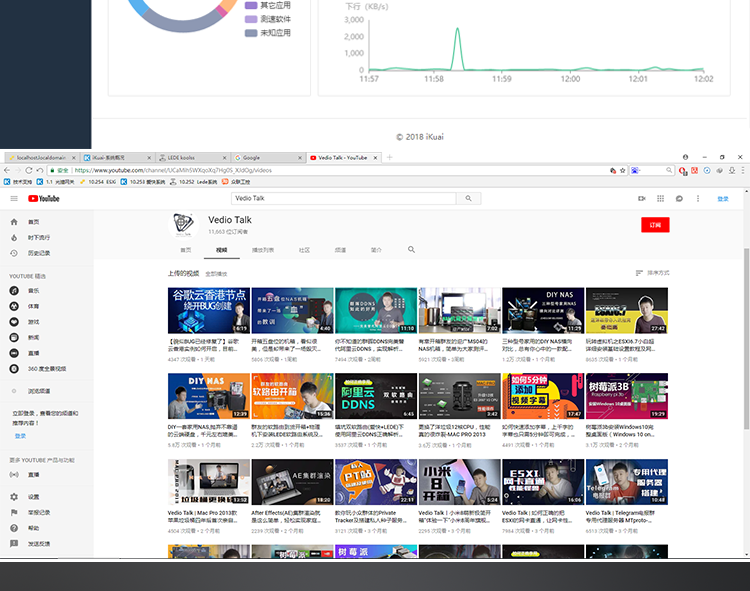Click red Opera-style extension icon
The width and height of the screenshot is (750, 591).
pos(683,170)
